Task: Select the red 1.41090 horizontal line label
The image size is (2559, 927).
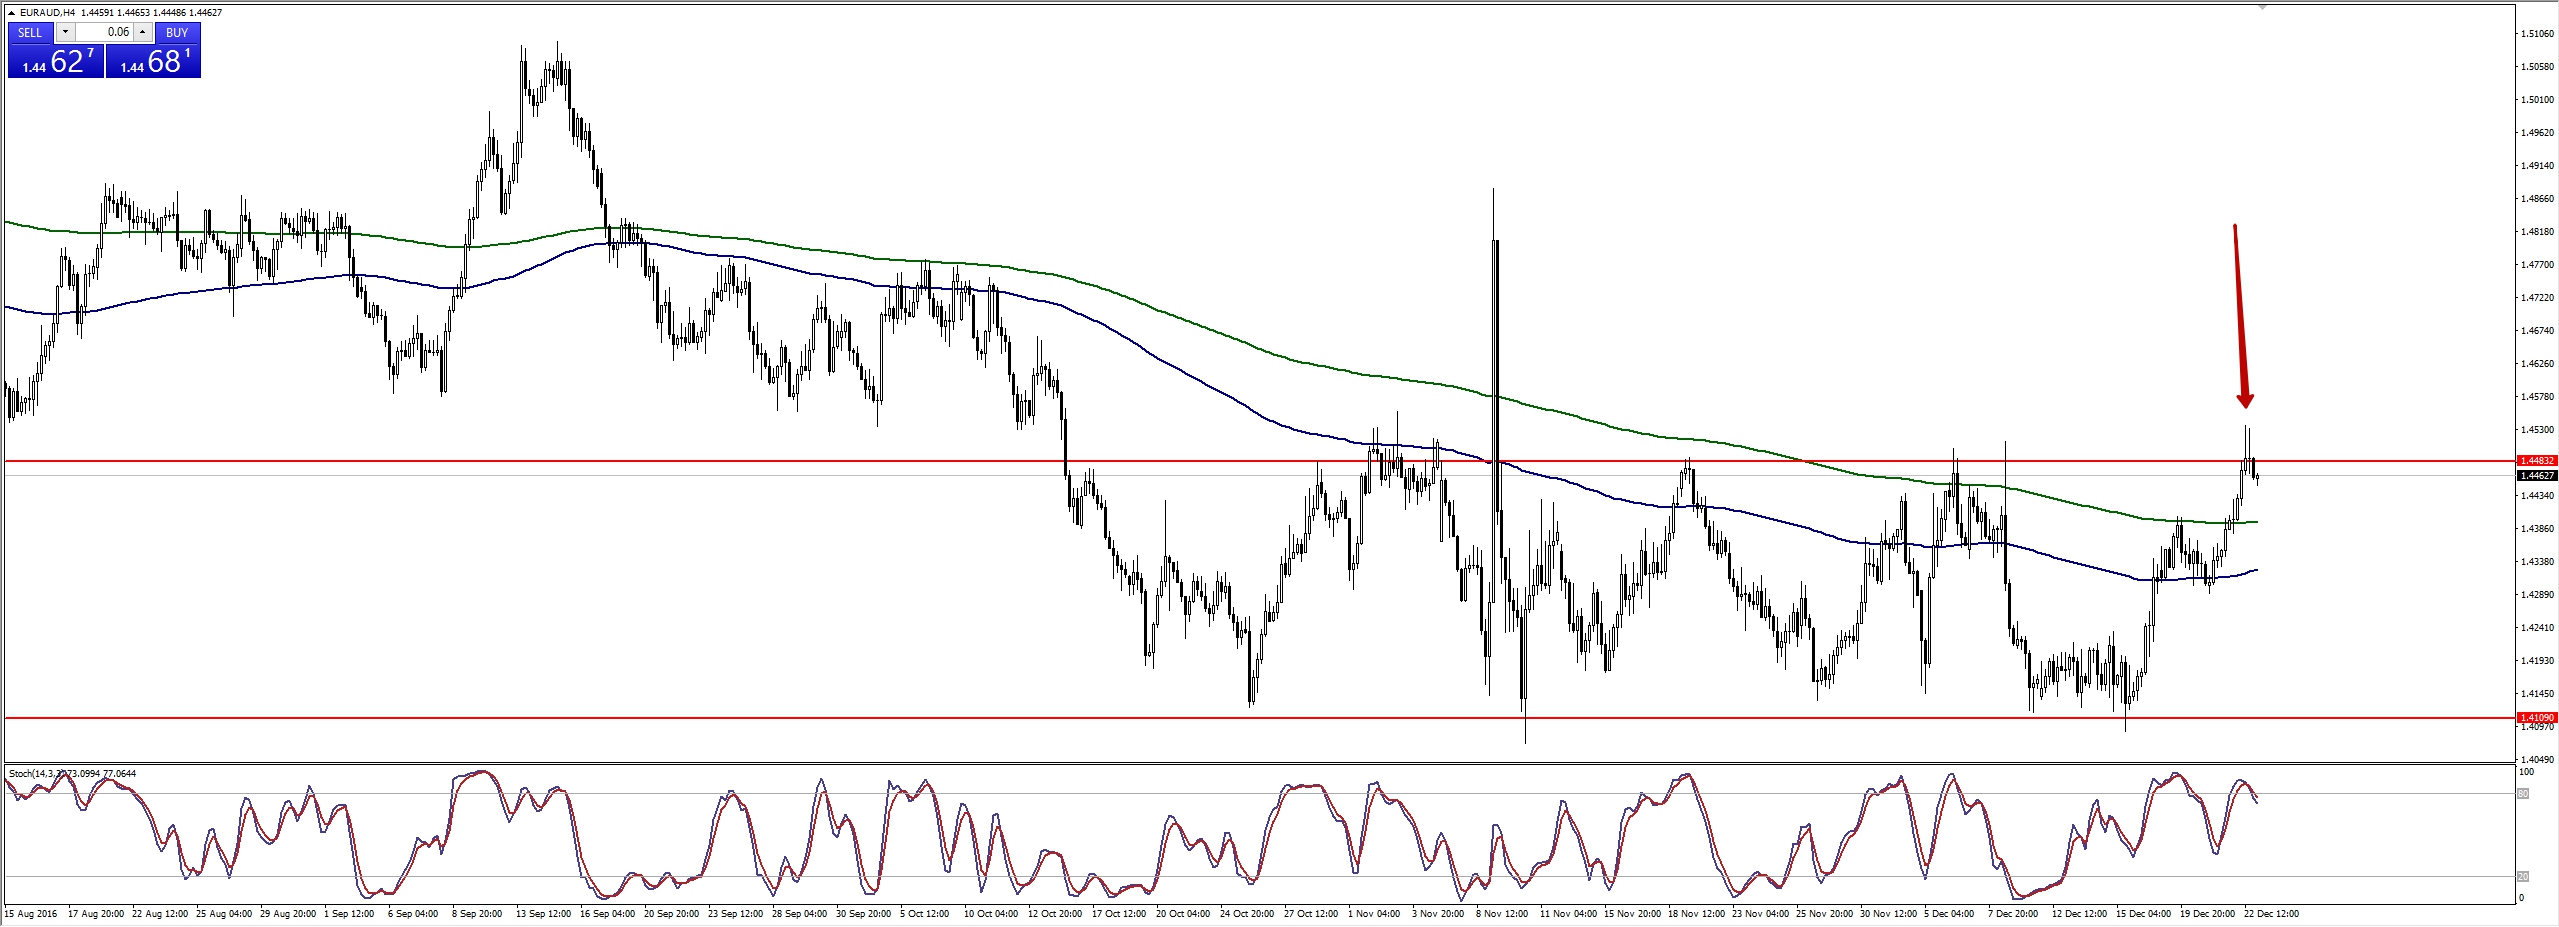Action: pyautogui.click(x=2537, y=718)
